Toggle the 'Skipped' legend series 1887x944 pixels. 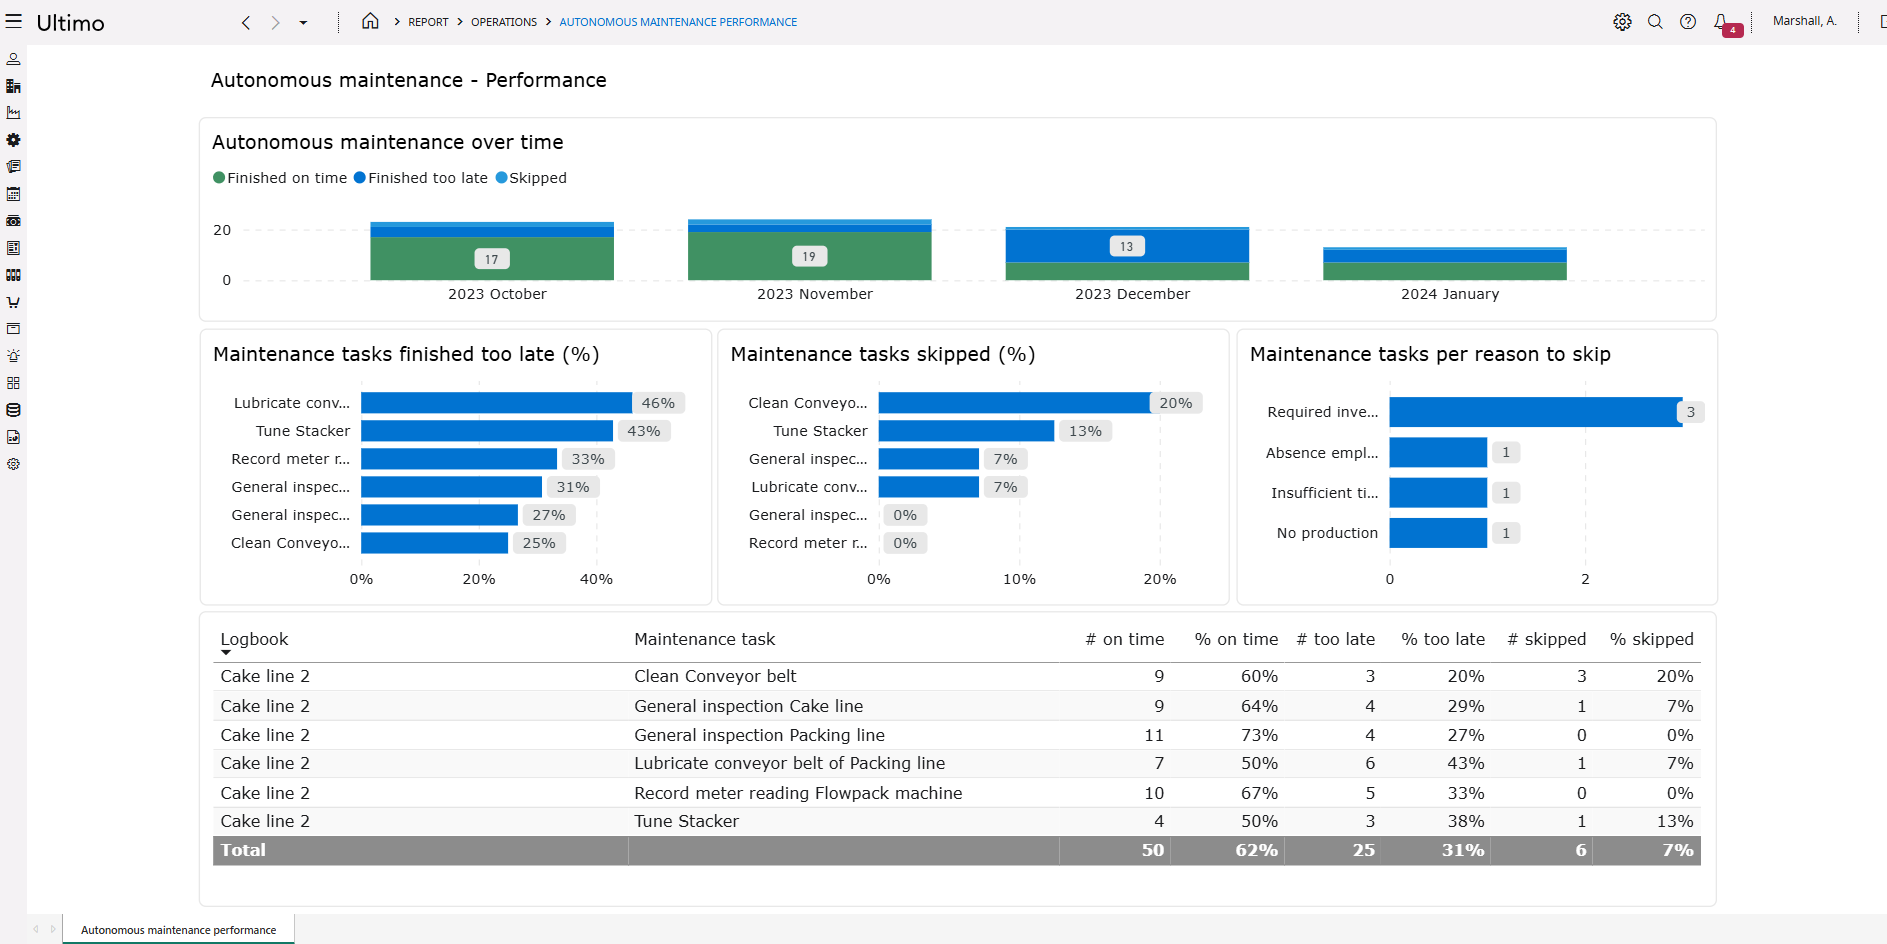coord(531,178)
